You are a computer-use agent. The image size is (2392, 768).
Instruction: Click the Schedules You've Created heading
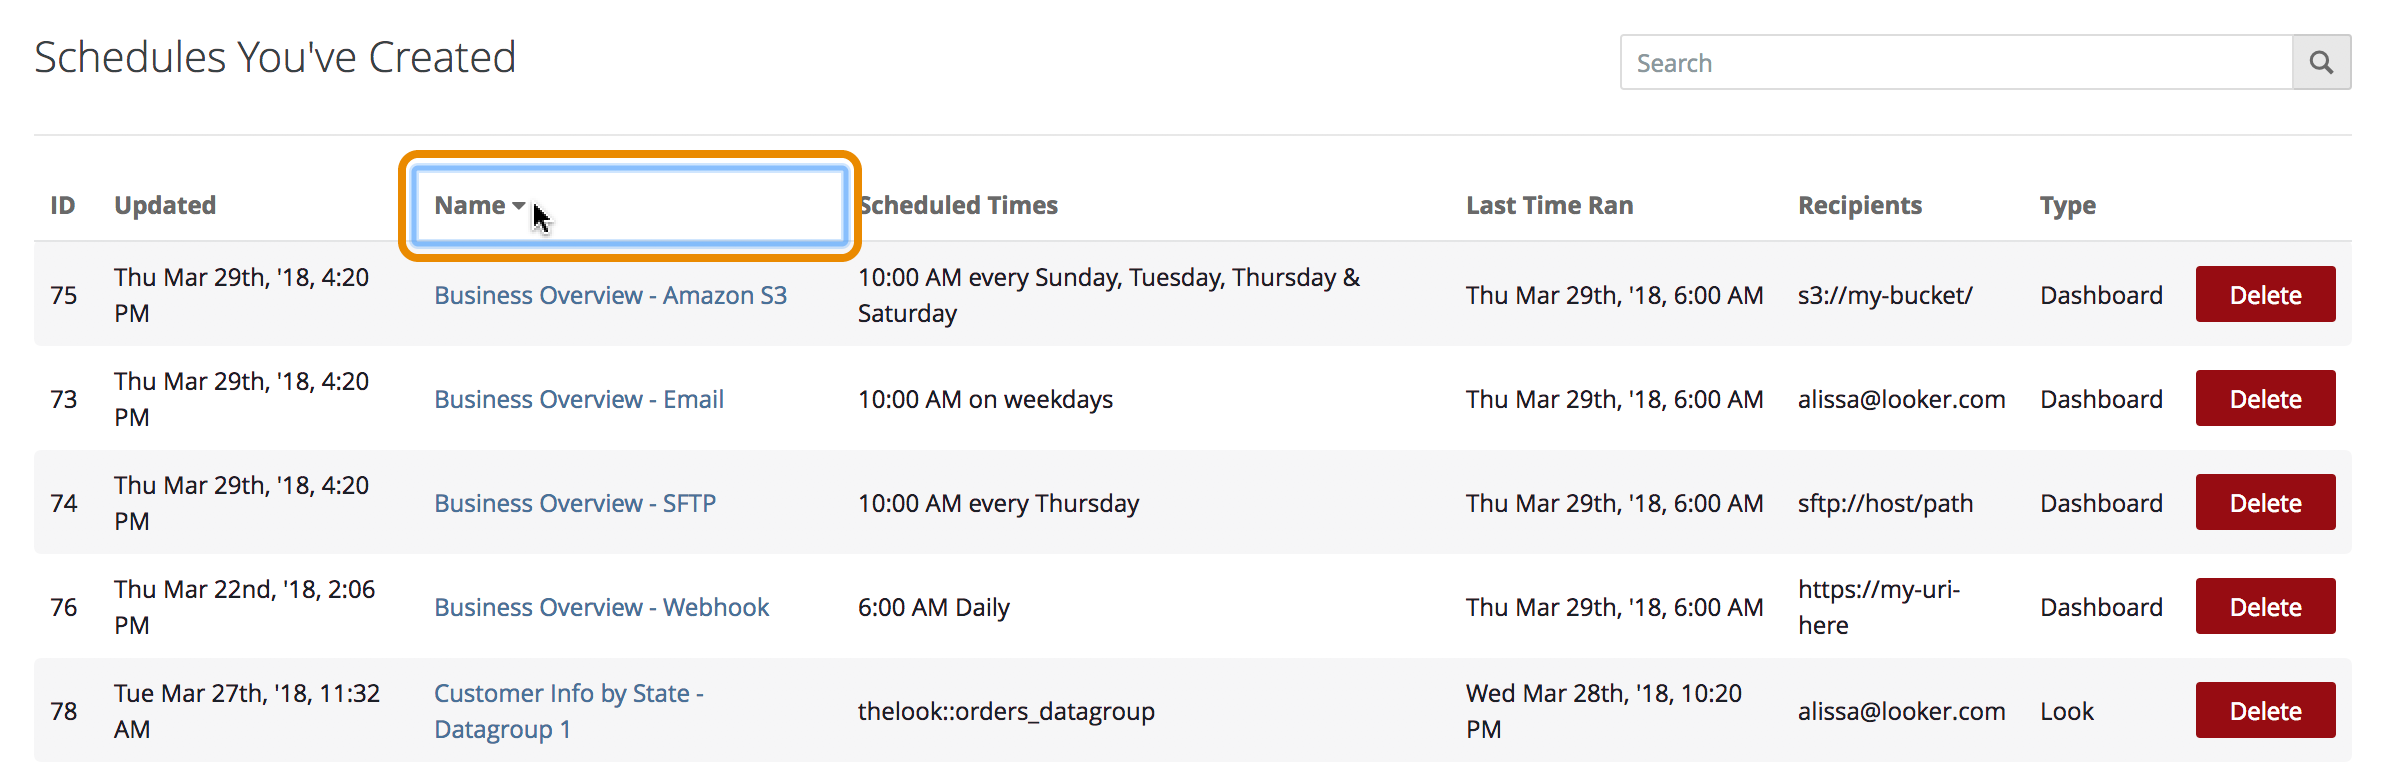pyautogui.click(x=275, y=58)
